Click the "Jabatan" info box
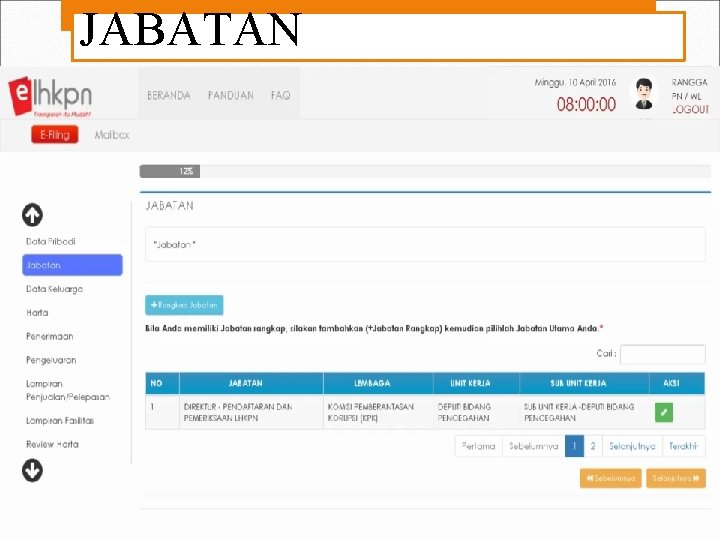The width and height of the screenshot is (720, 540). point(425,244)
